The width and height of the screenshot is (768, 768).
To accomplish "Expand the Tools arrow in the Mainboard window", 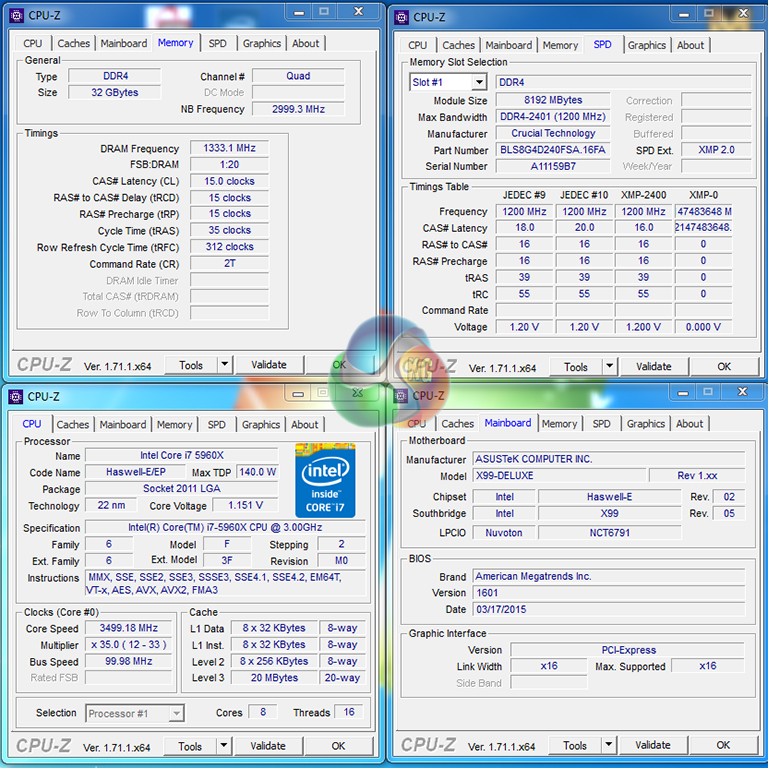I will point(608,745).
